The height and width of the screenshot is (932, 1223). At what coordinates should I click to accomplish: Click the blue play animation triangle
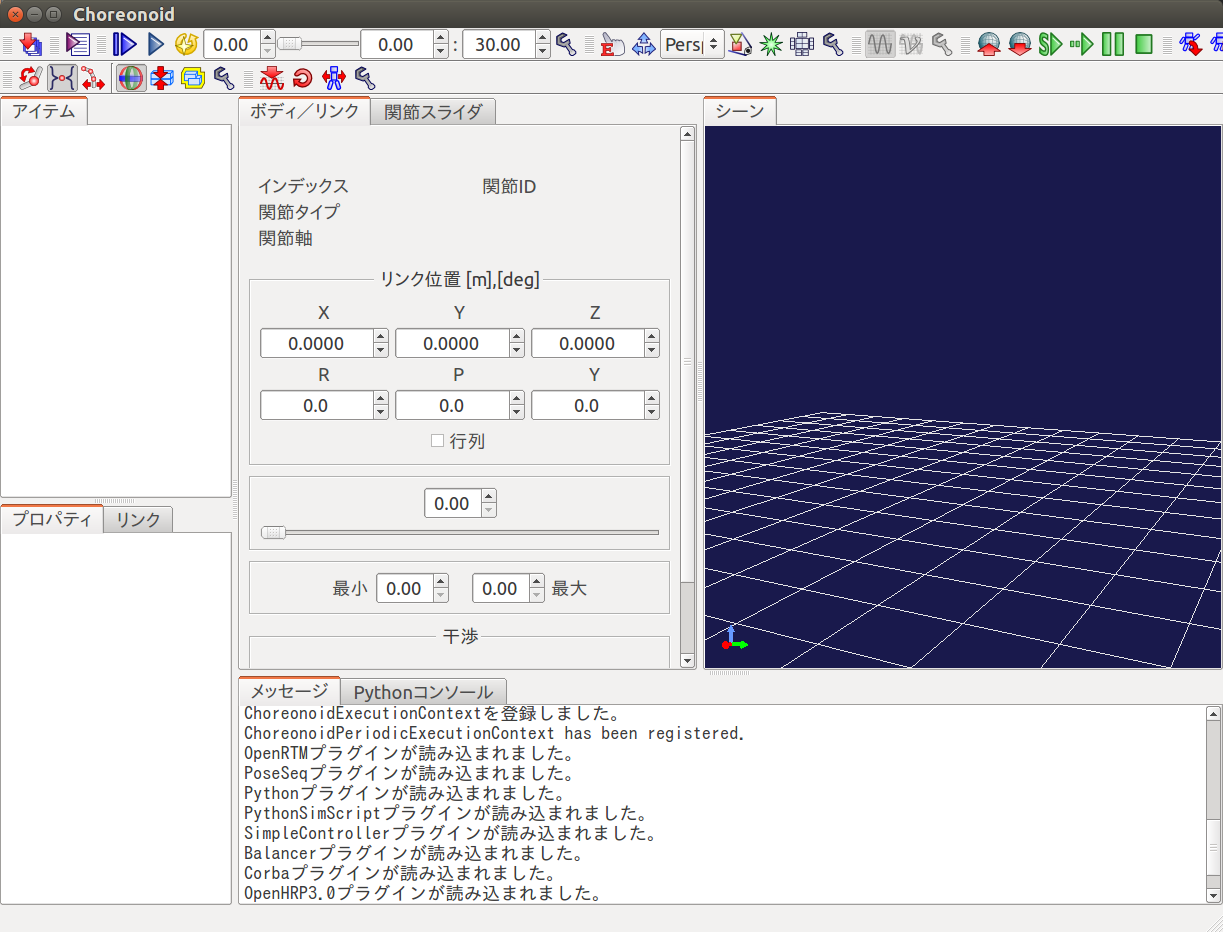155,44
